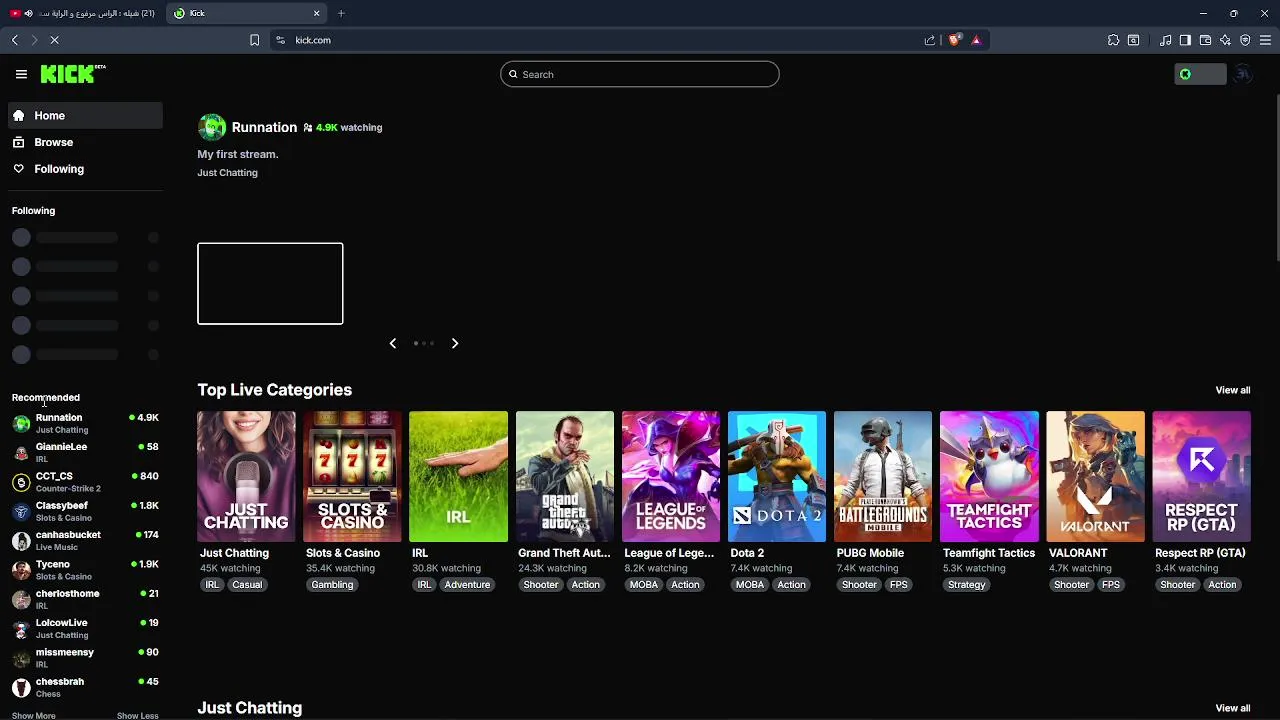
Task: Open League of Legends category thumbnail
Action: click(671, 476)
